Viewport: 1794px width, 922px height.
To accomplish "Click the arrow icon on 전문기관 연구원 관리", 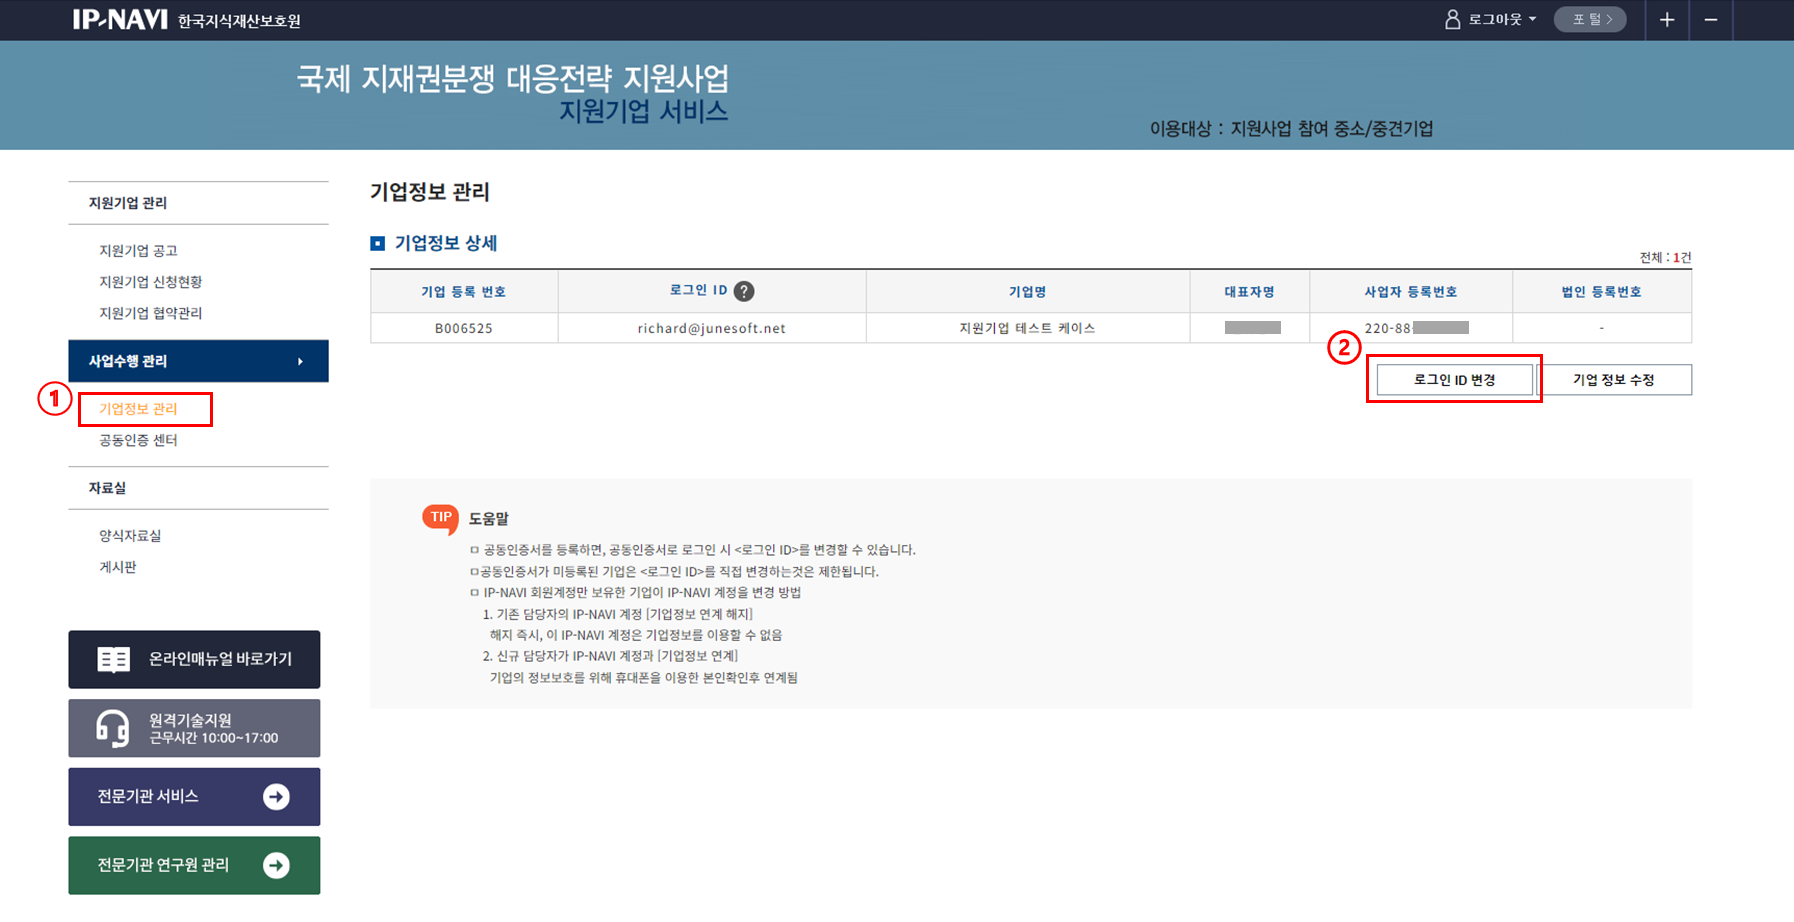I will click(276, 865).
